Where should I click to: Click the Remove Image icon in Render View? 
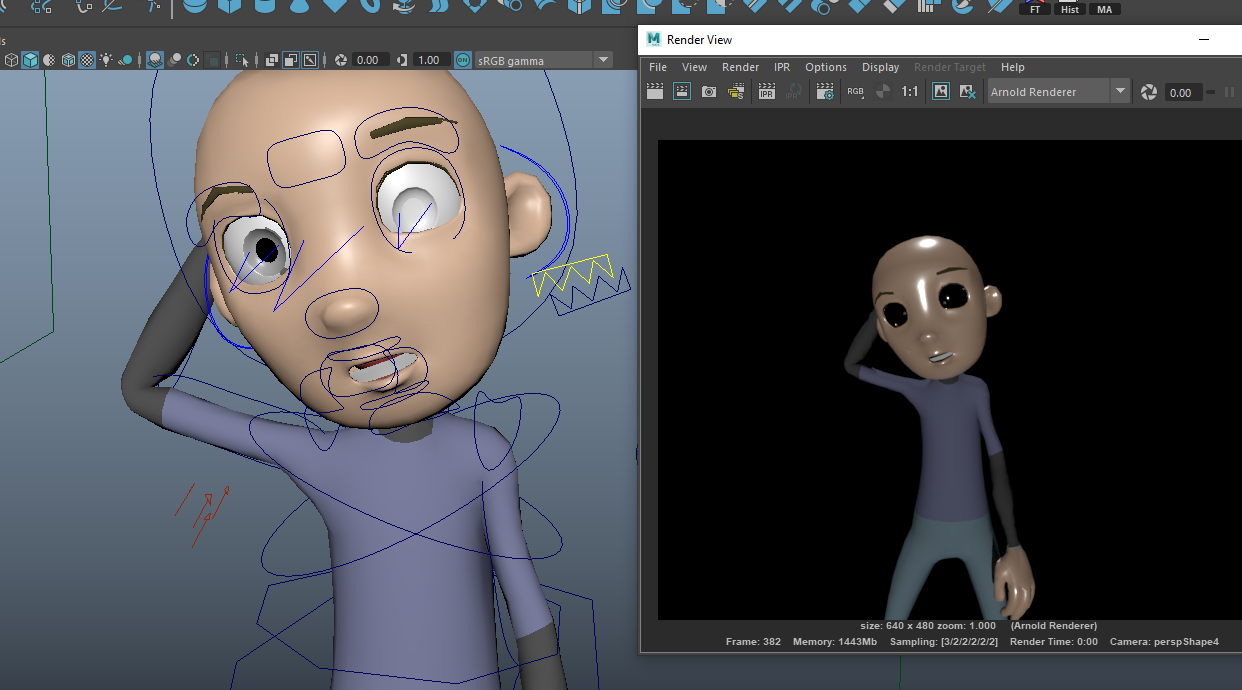point(967,92)
